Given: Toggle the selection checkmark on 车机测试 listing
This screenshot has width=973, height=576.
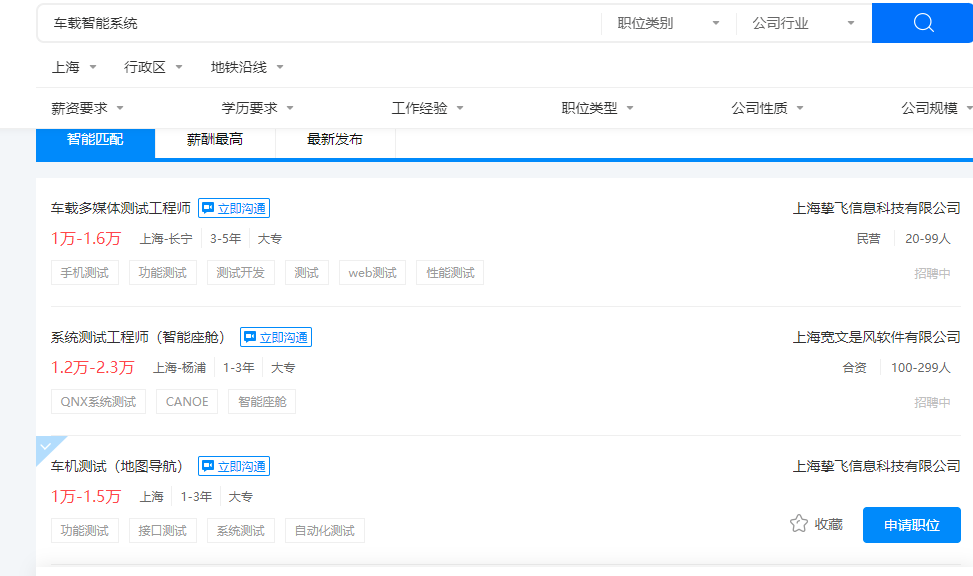Looking at the screenshot, I should click(45, 446).
